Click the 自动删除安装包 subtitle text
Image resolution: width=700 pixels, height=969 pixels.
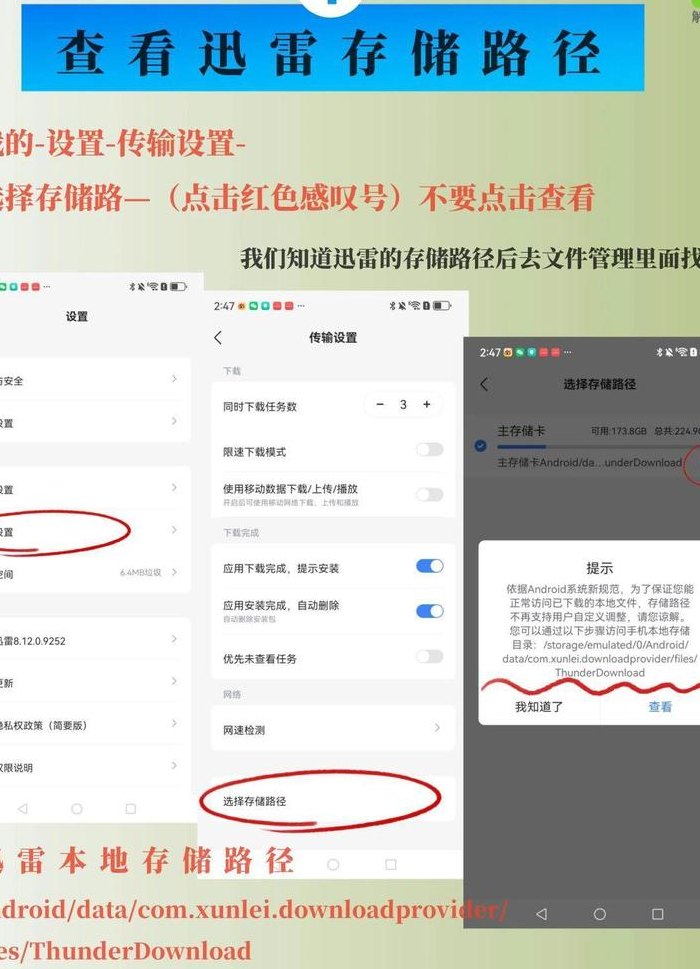250,619
